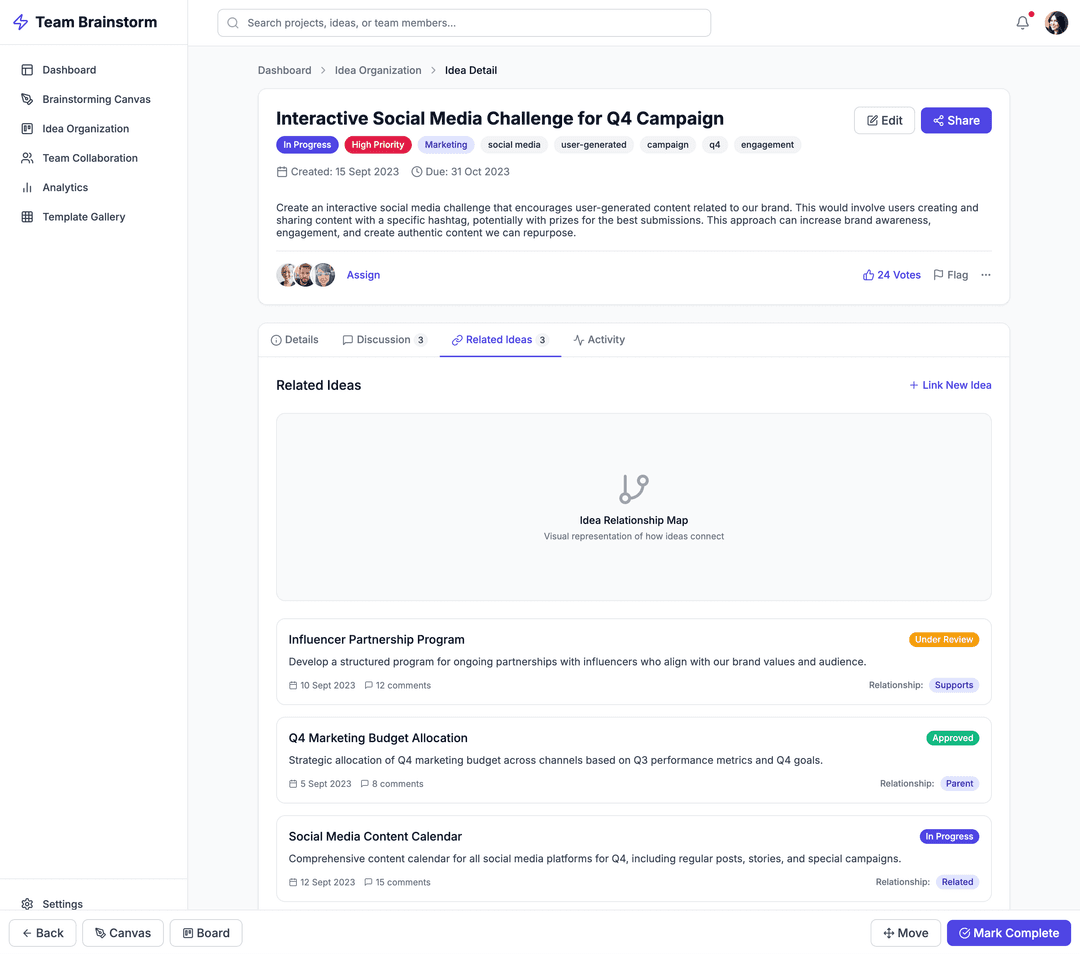Click the Edit button
This screenshot has width=1080, height=956.
point(884,120)
